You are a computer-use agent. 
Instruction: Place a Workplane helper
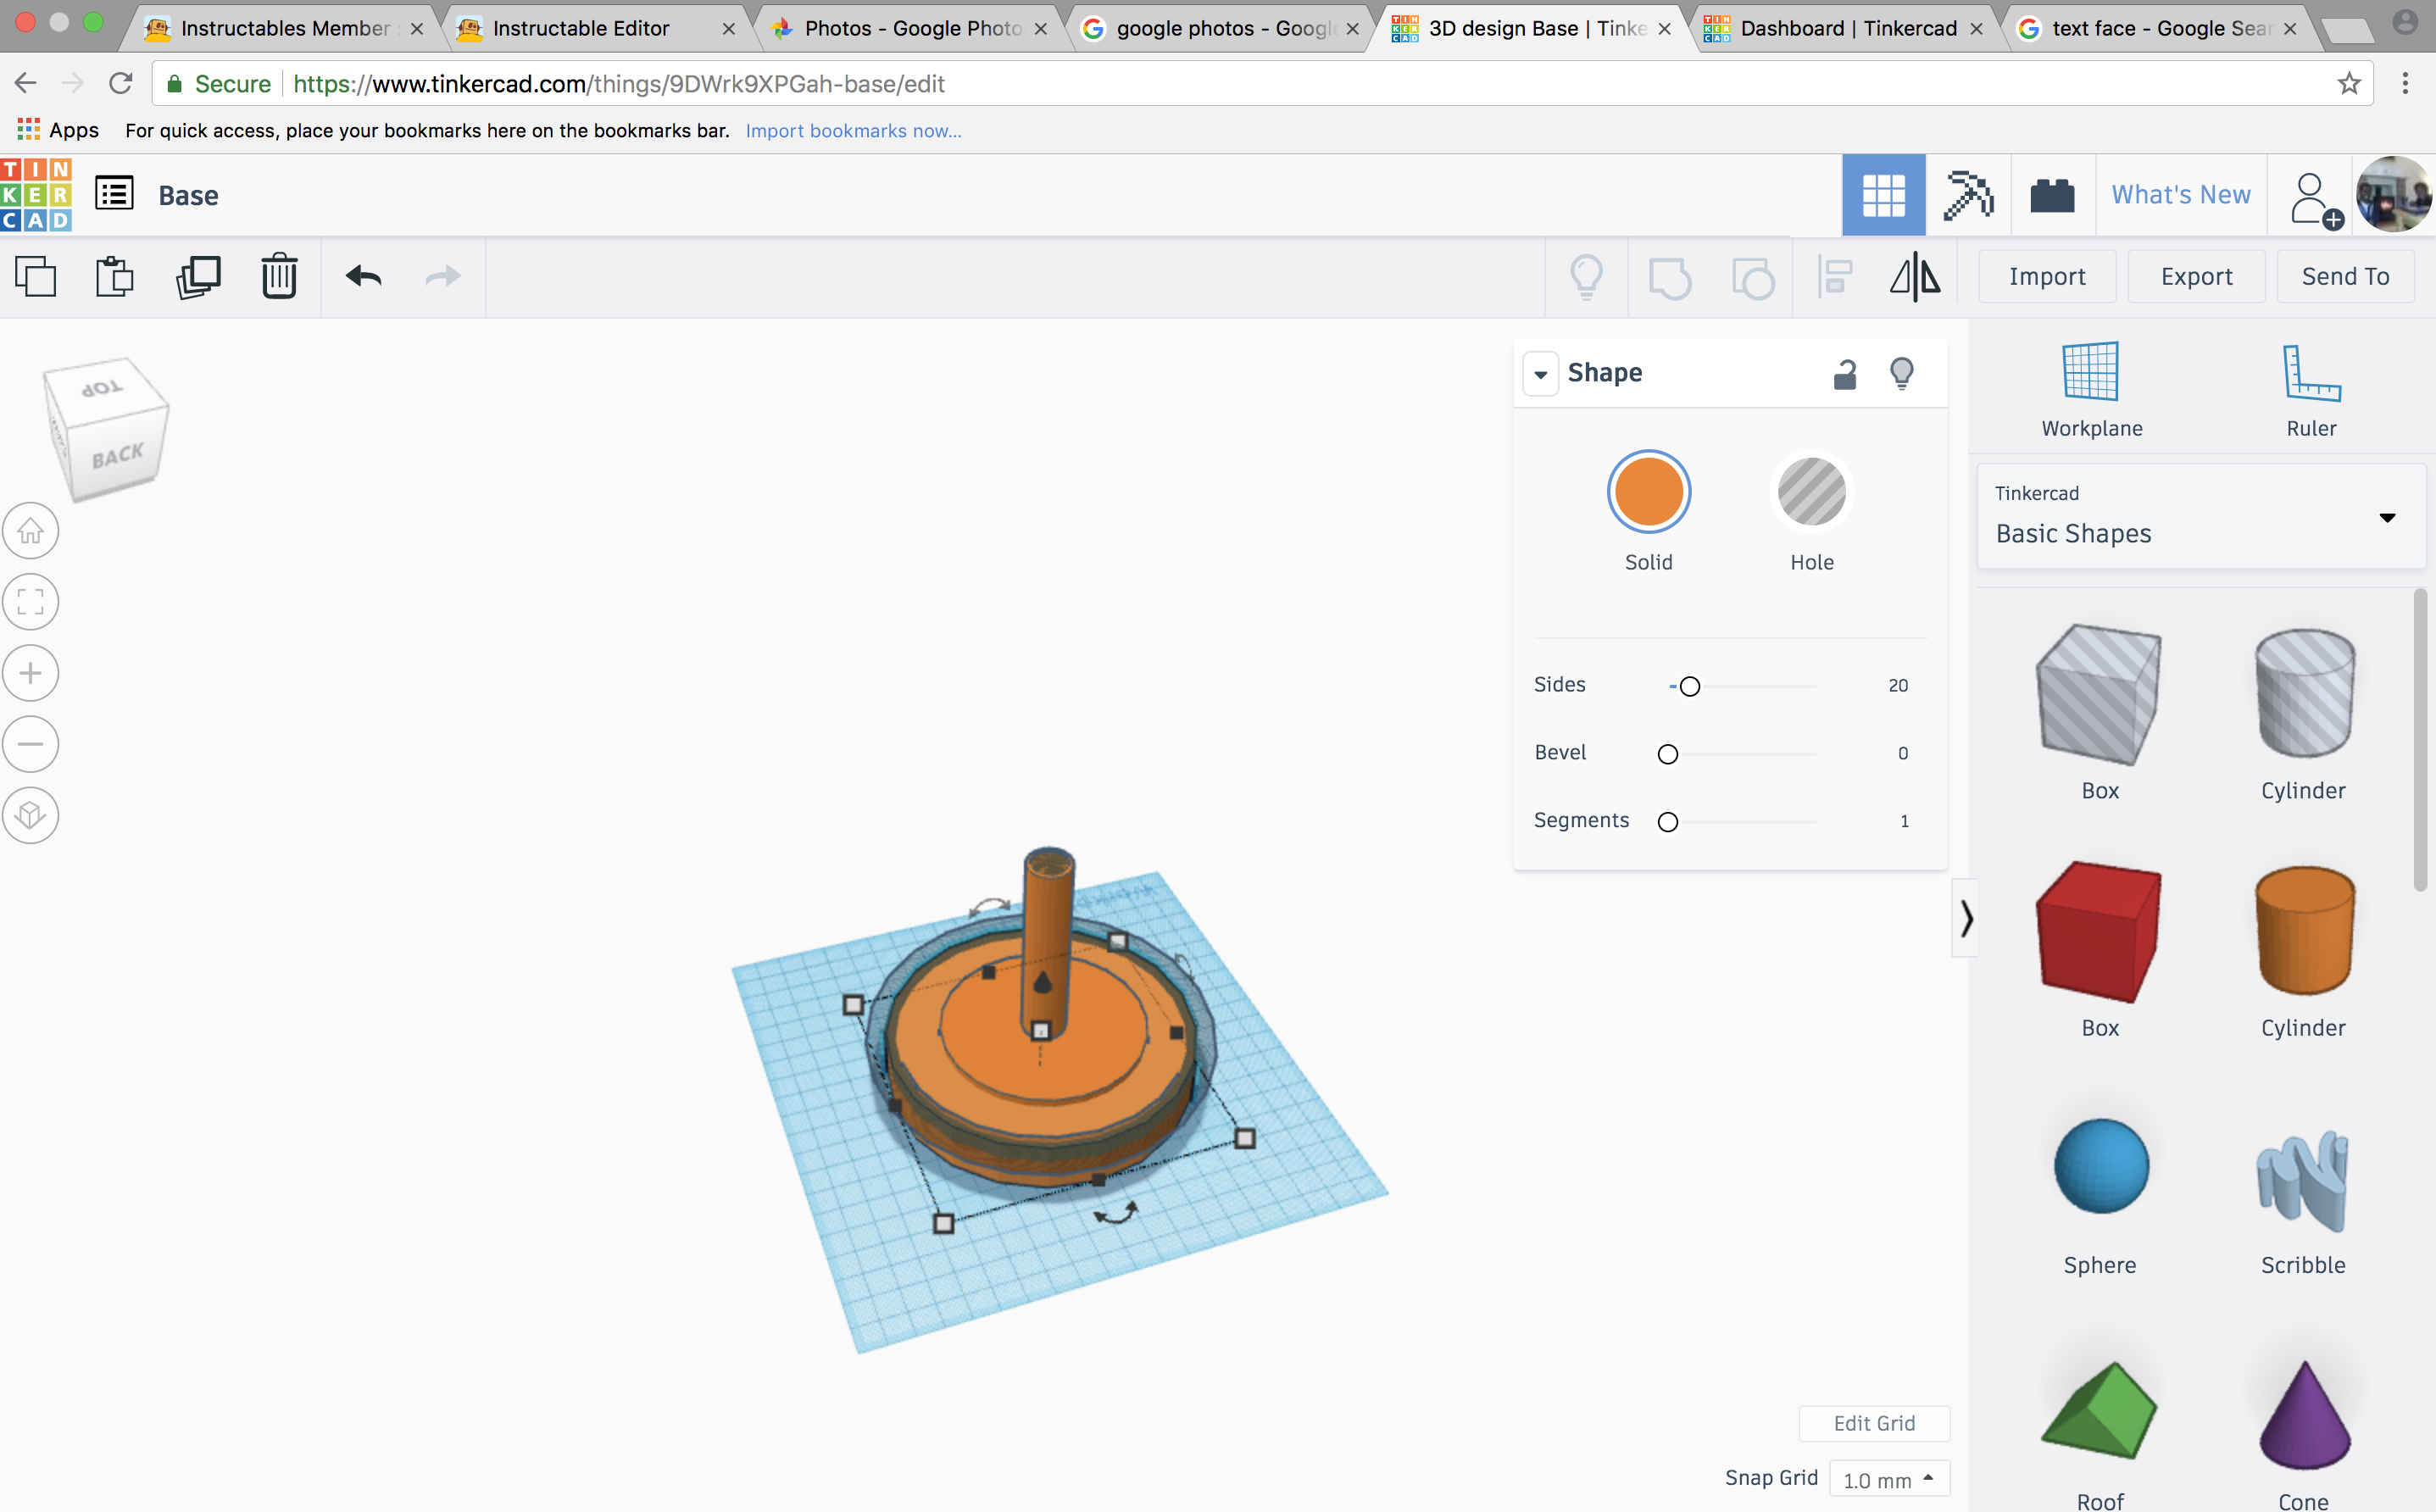pos(2091,390)
